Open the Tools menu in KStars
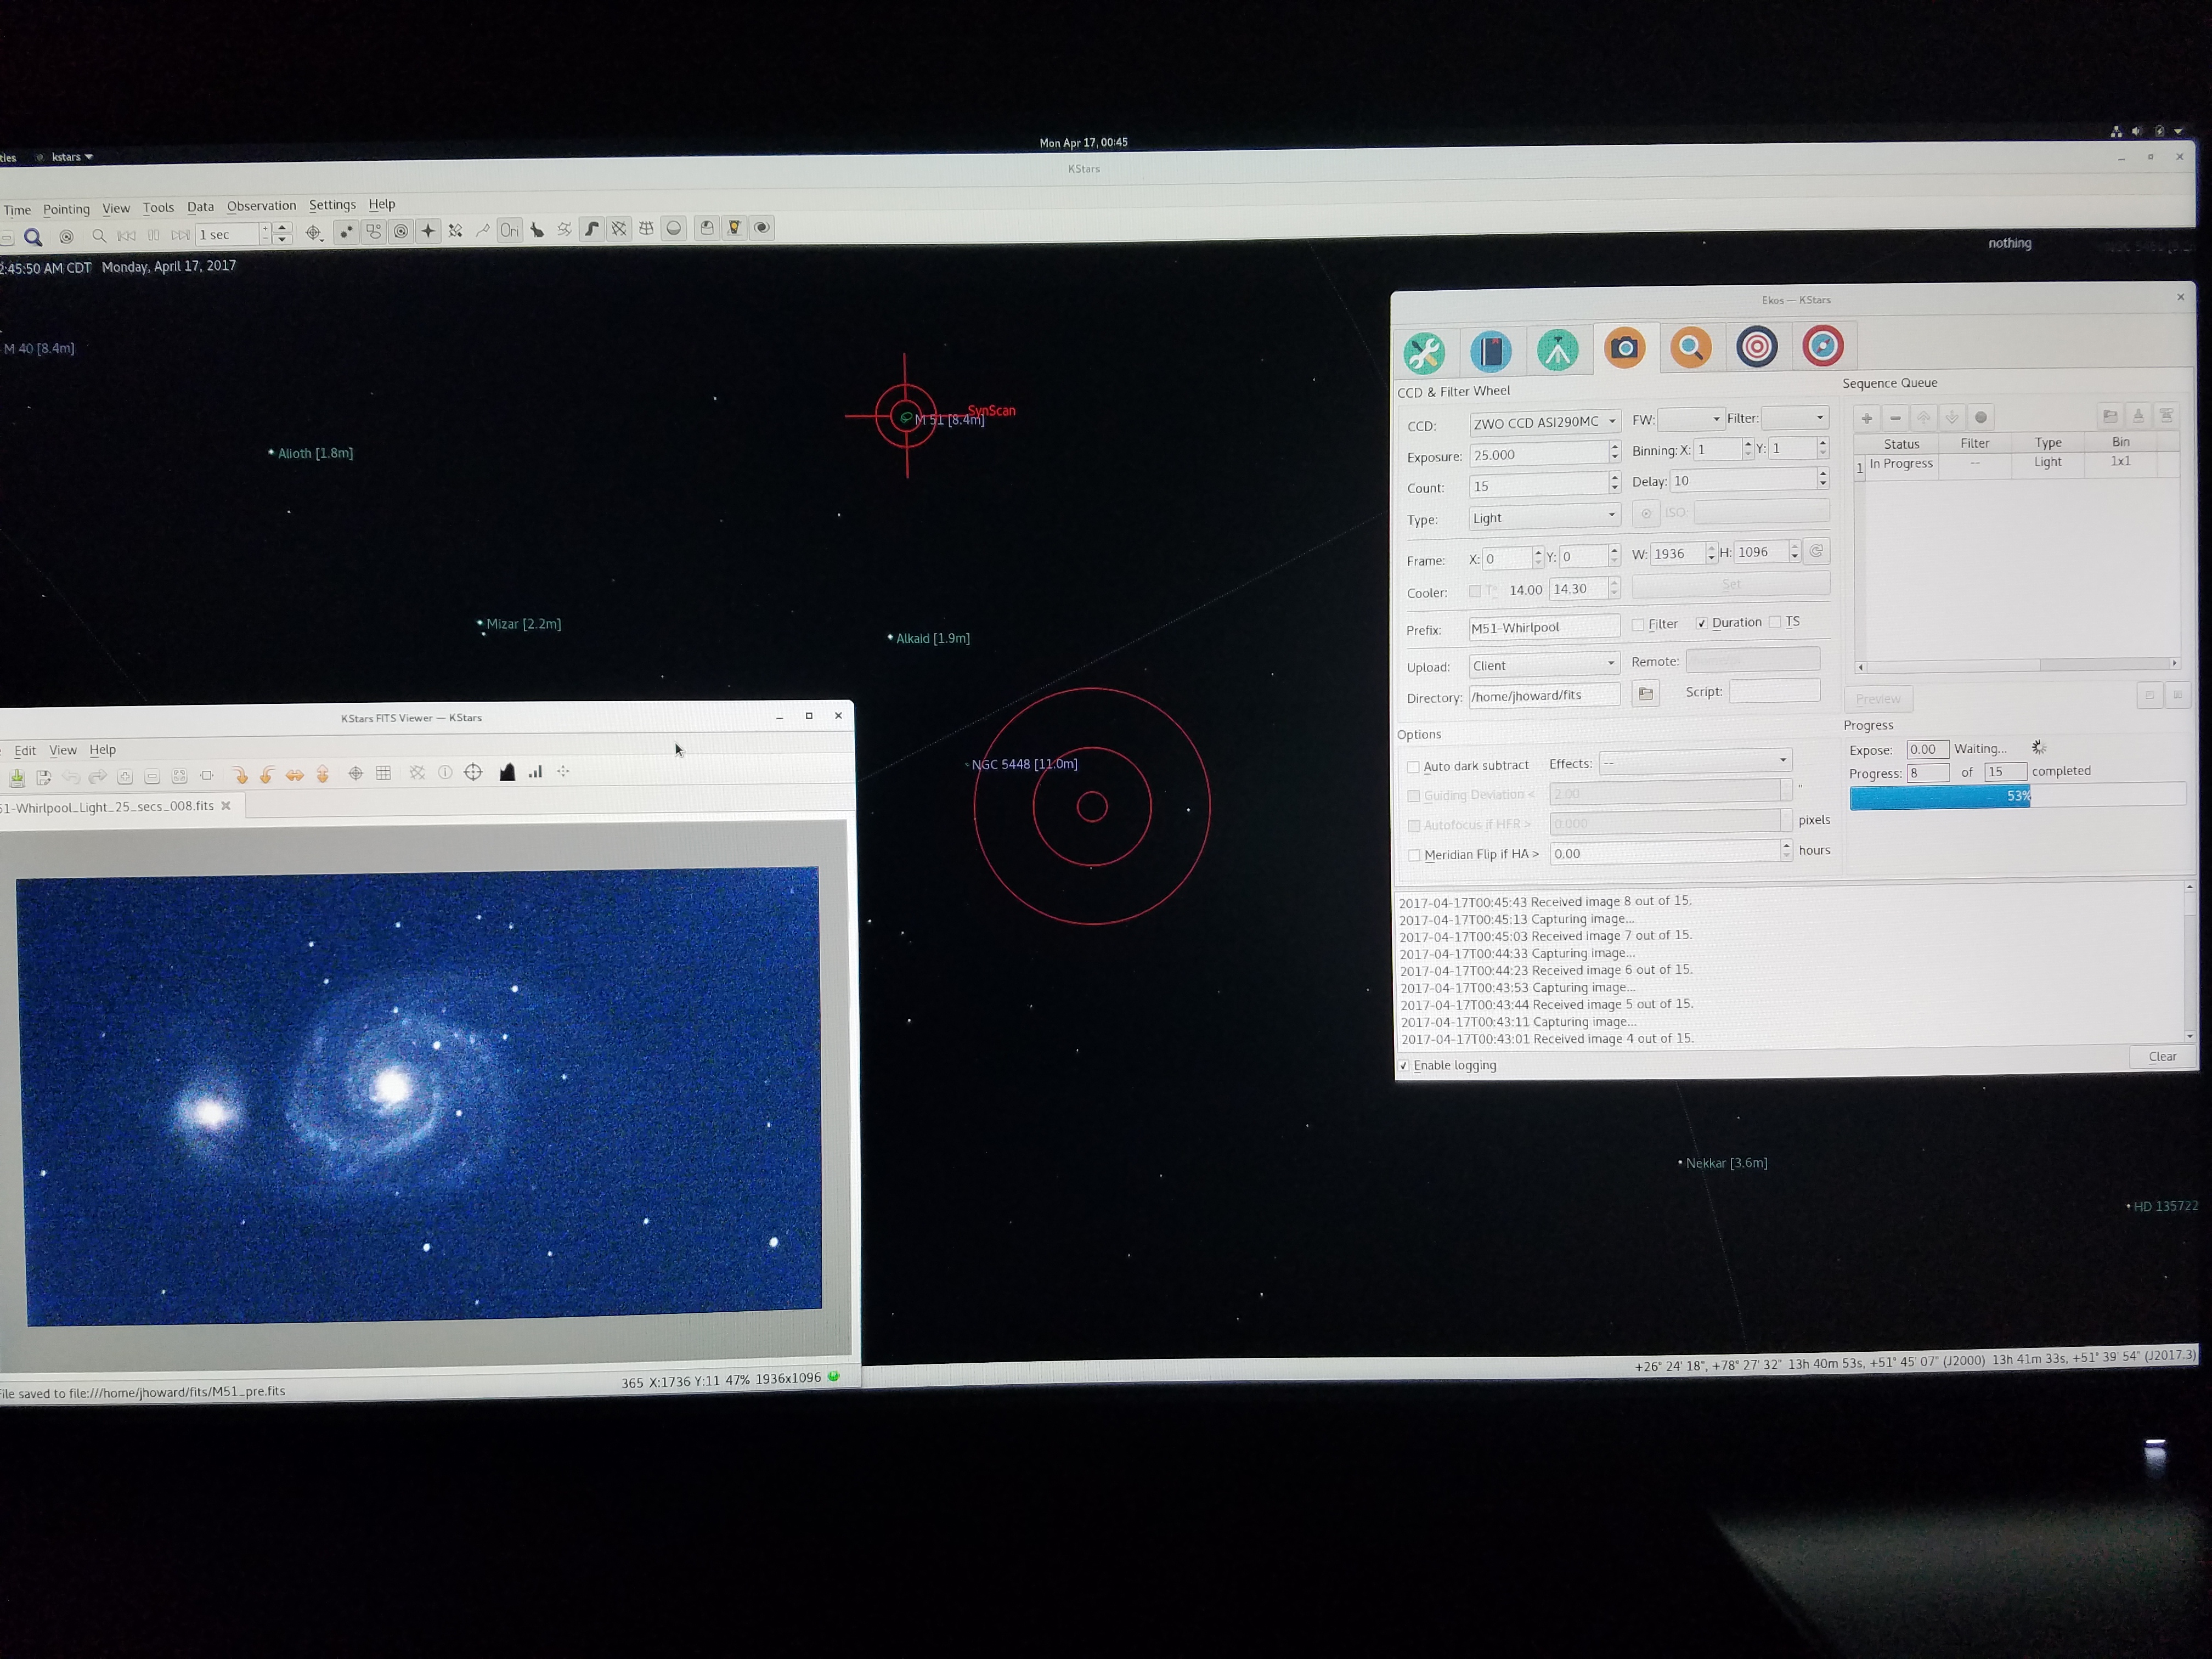 point(158,208)
